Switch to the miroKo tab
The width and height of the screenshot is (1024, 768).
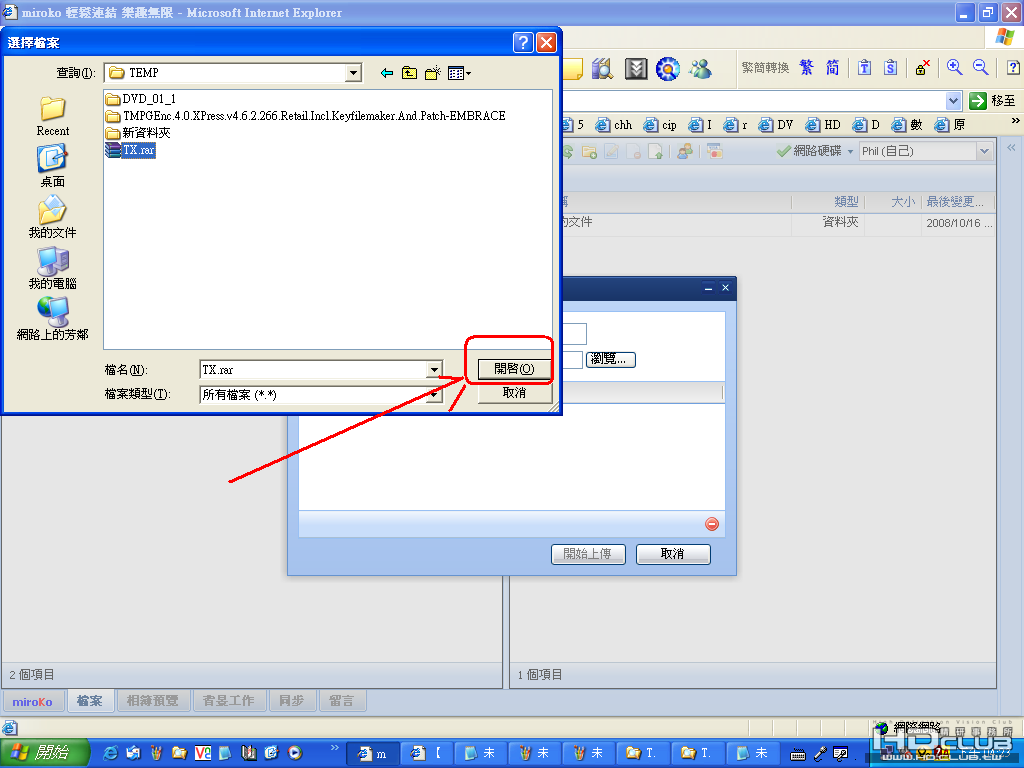pyautogui.click(x=33, y=701)
